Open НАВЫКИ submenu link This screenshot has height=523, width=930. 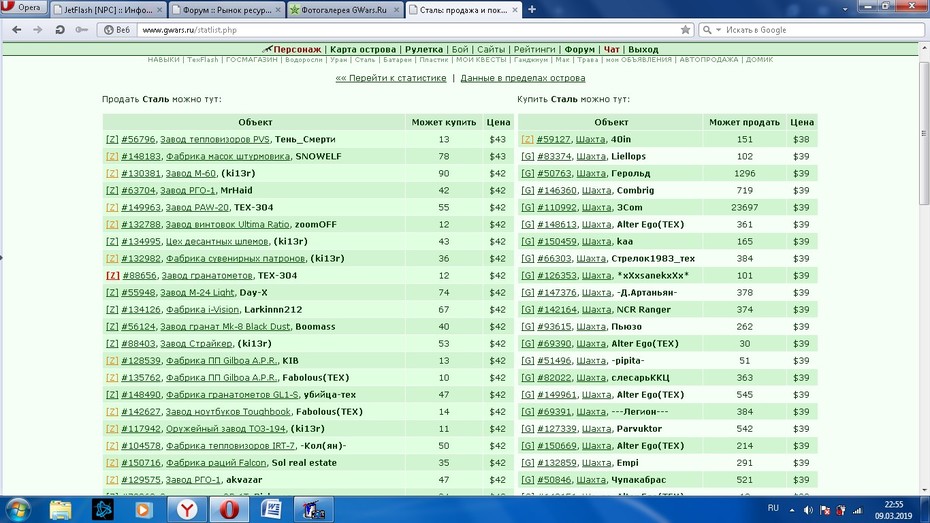pos(164,59)
